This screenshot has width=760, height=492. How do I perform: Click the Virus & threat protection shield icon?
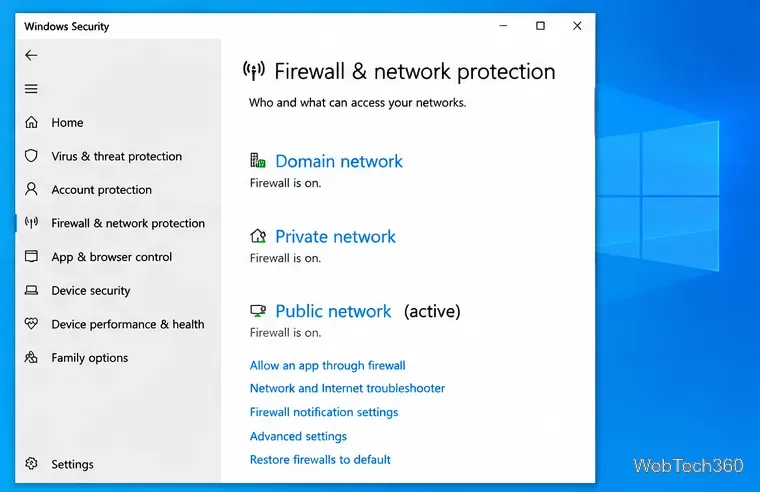[31, 156]
